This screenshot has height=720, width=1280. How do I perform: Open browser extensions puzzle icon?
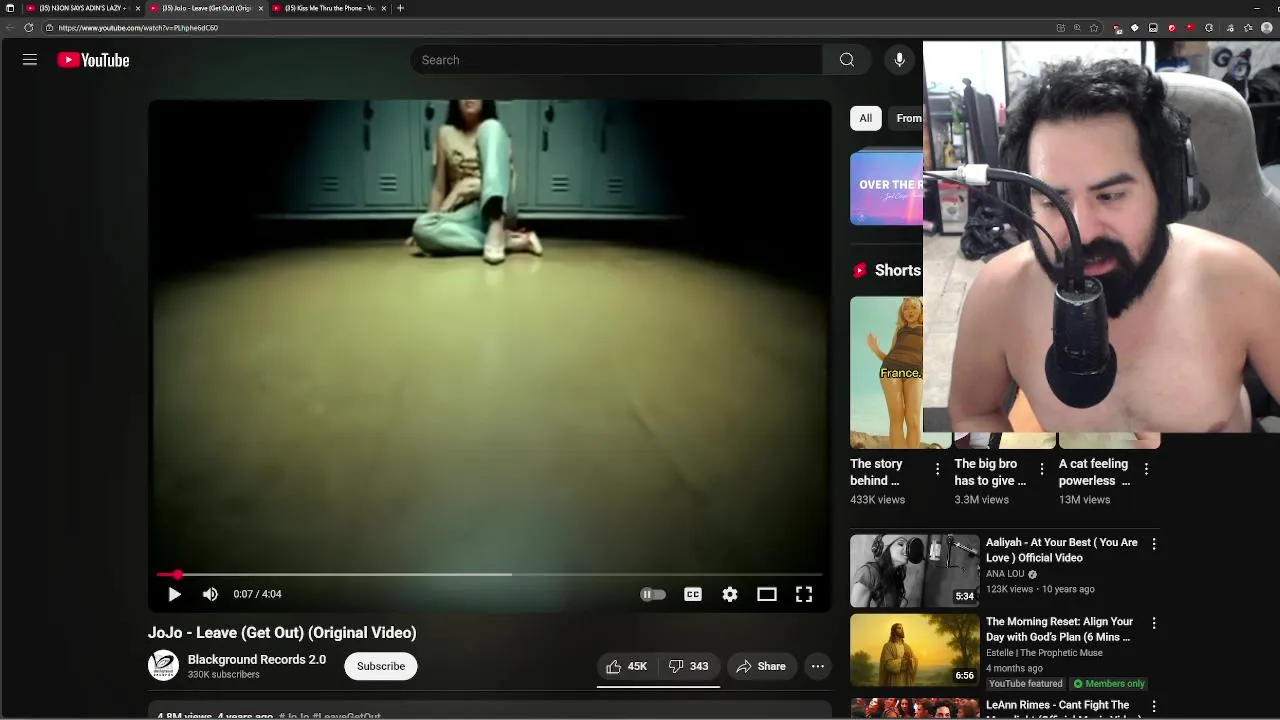1209,28
